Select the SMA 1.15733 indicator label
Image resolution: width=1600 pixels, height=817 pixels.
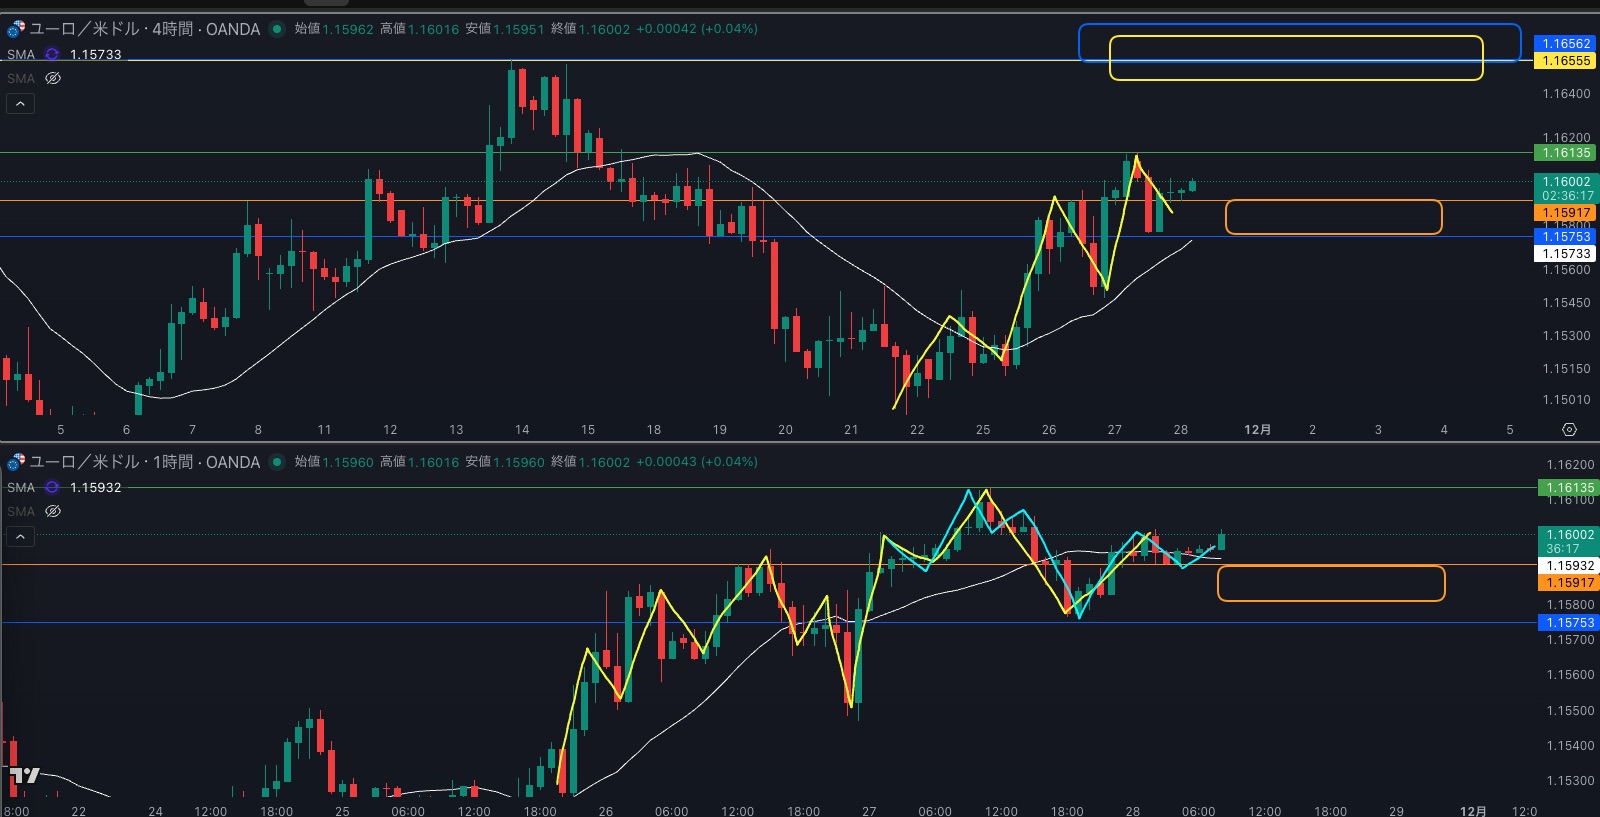21,54
